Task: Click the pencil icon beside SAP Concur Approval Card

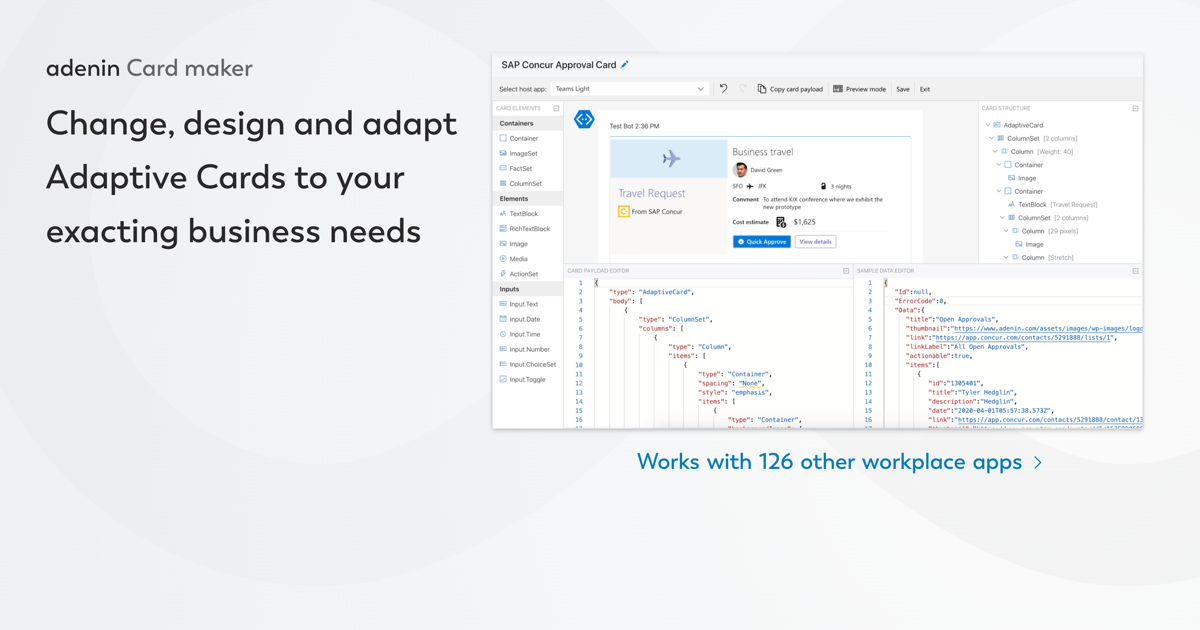Action: [x=626, y=63]
